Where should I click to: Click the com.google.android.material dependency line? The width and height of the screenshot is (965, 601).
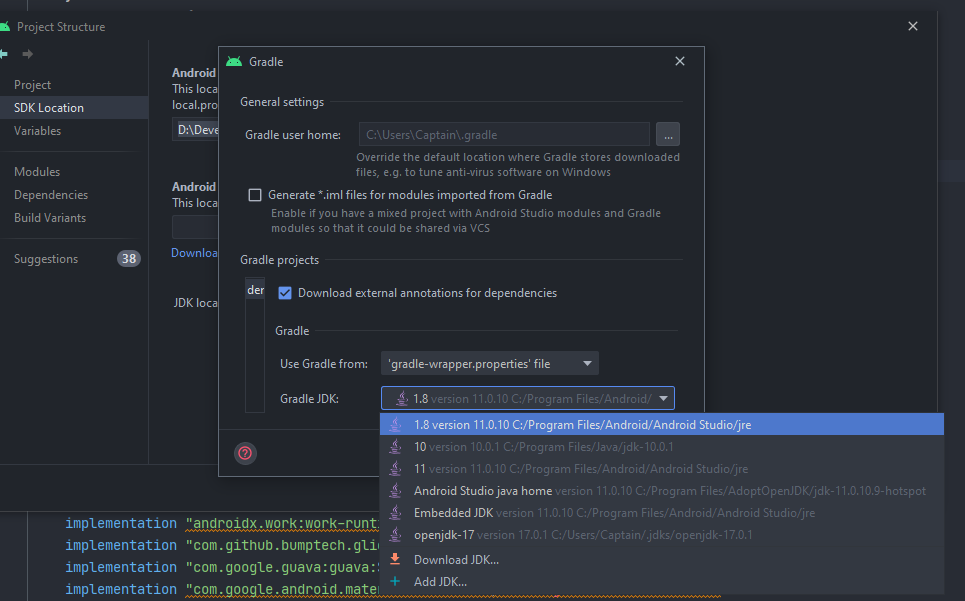point(222,589)
